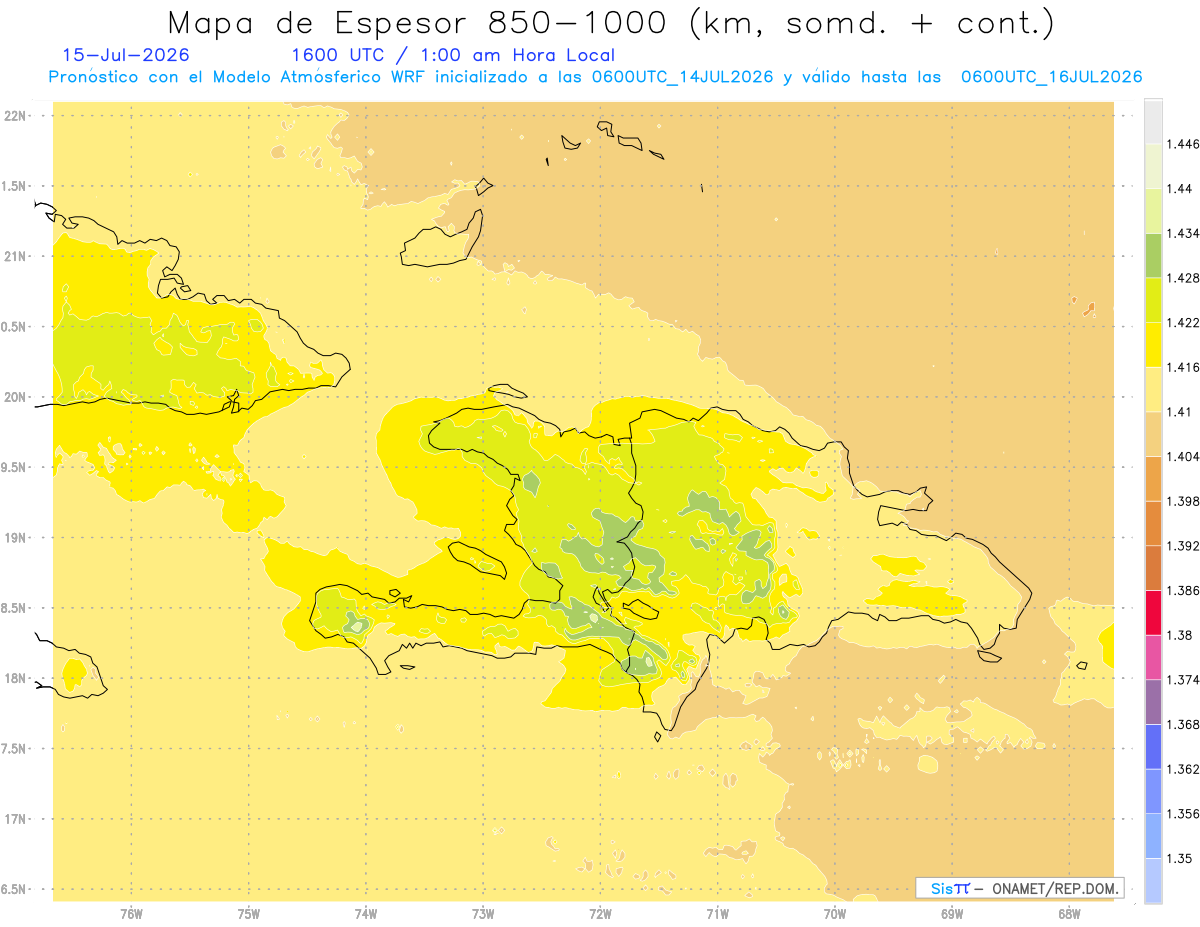Click the '72W' longitude label
1200x927 pixels.
point(600,913)
